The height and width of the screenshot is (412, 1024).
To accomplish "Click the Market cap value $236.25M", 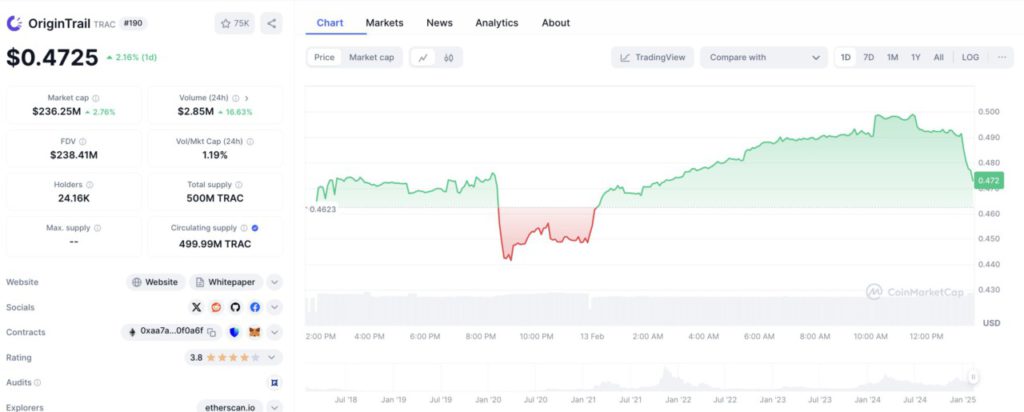I will pos(57,112).
